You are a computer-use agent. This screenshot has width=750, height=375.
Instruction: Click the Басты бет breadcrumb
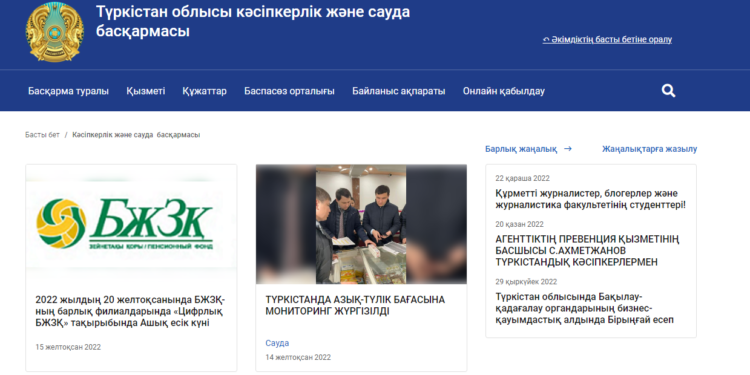(x=42, y=135)
